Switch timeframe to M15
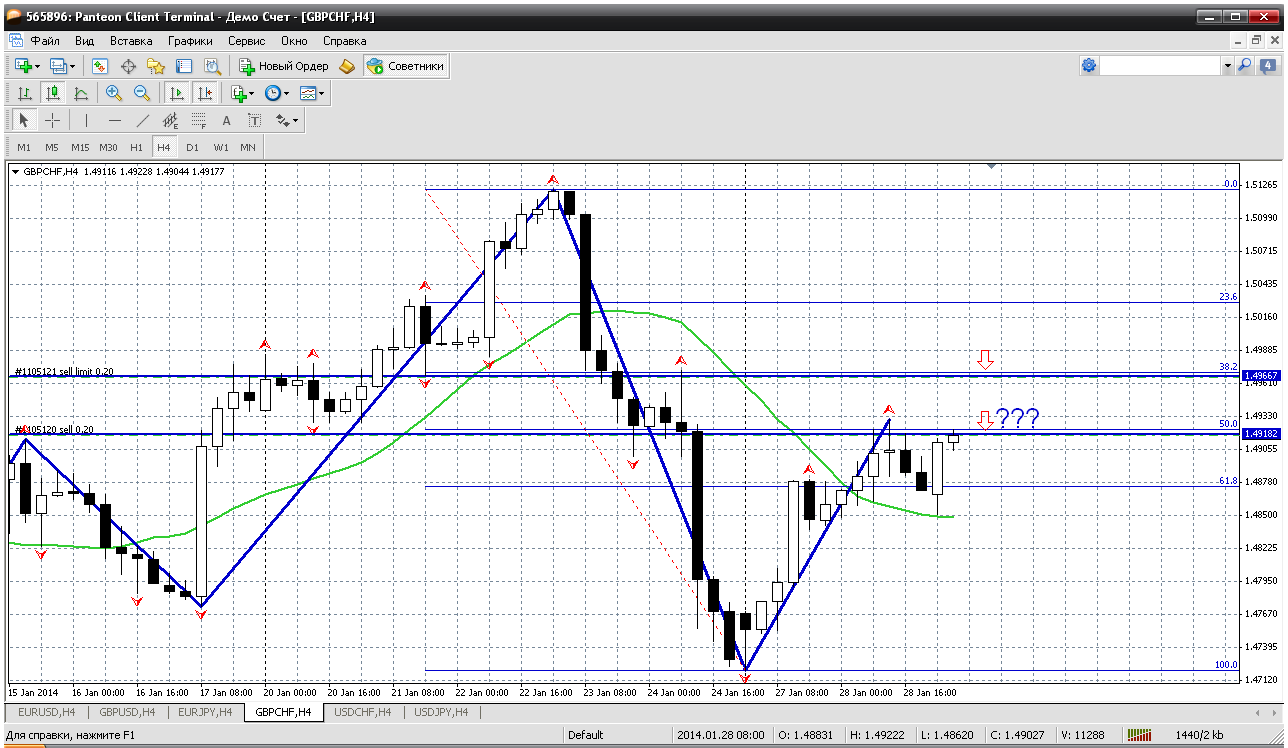 point(80,147)
